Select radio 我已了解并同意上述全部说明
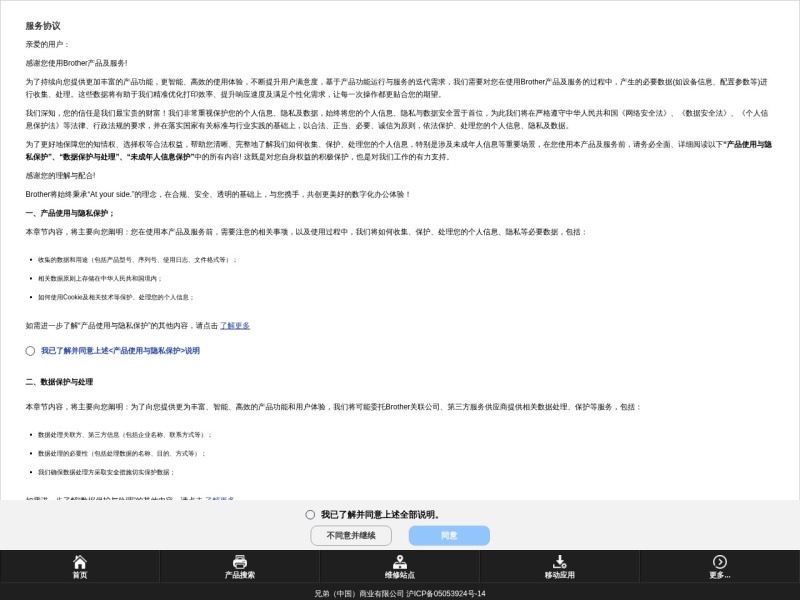Image resolution: width=800 pixels, height=600 pixels. click(310, 515)
